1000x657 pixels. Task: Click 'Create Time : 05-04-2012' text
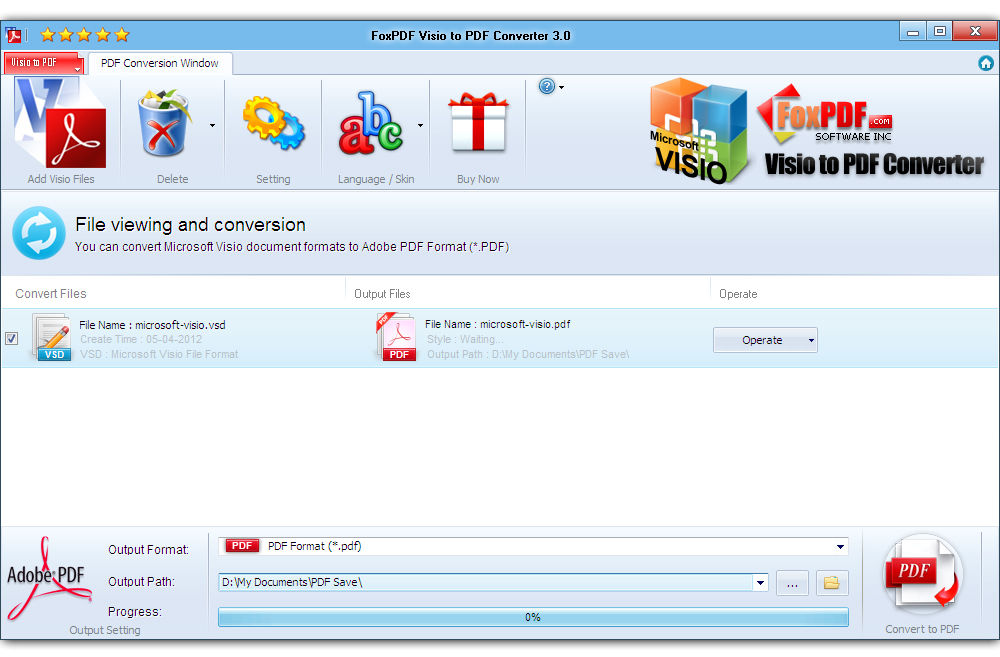coord(141,339)
